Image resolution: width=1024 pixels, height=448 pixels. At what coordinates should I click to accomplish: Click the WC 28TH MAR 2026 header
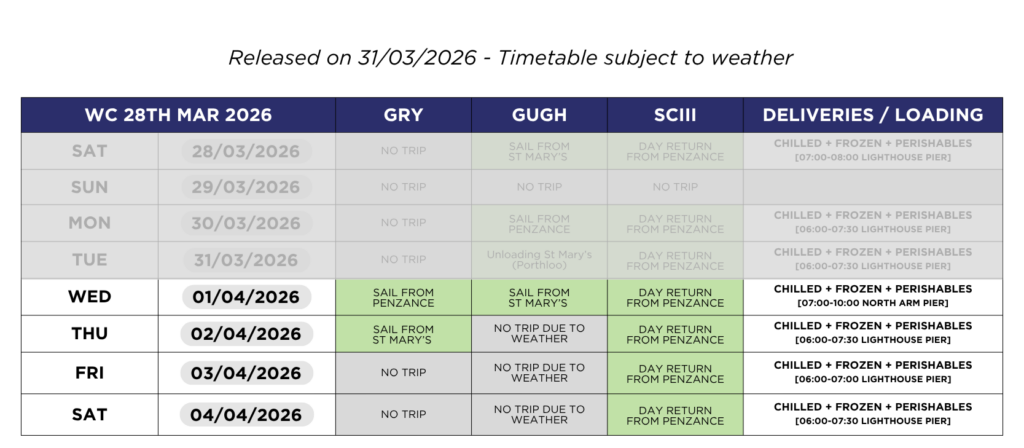pos(178,115)
